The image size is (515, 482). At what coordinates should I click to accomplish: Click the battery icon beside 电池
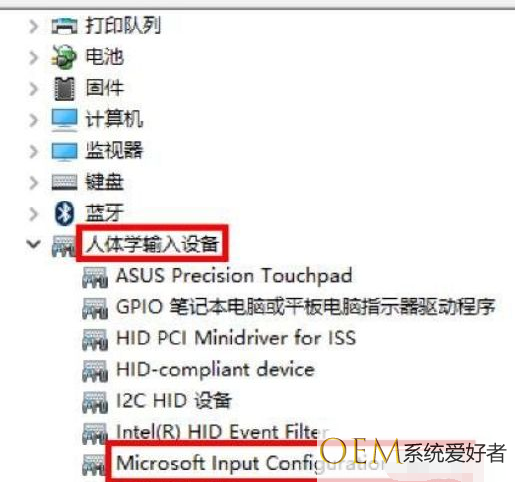63,57
